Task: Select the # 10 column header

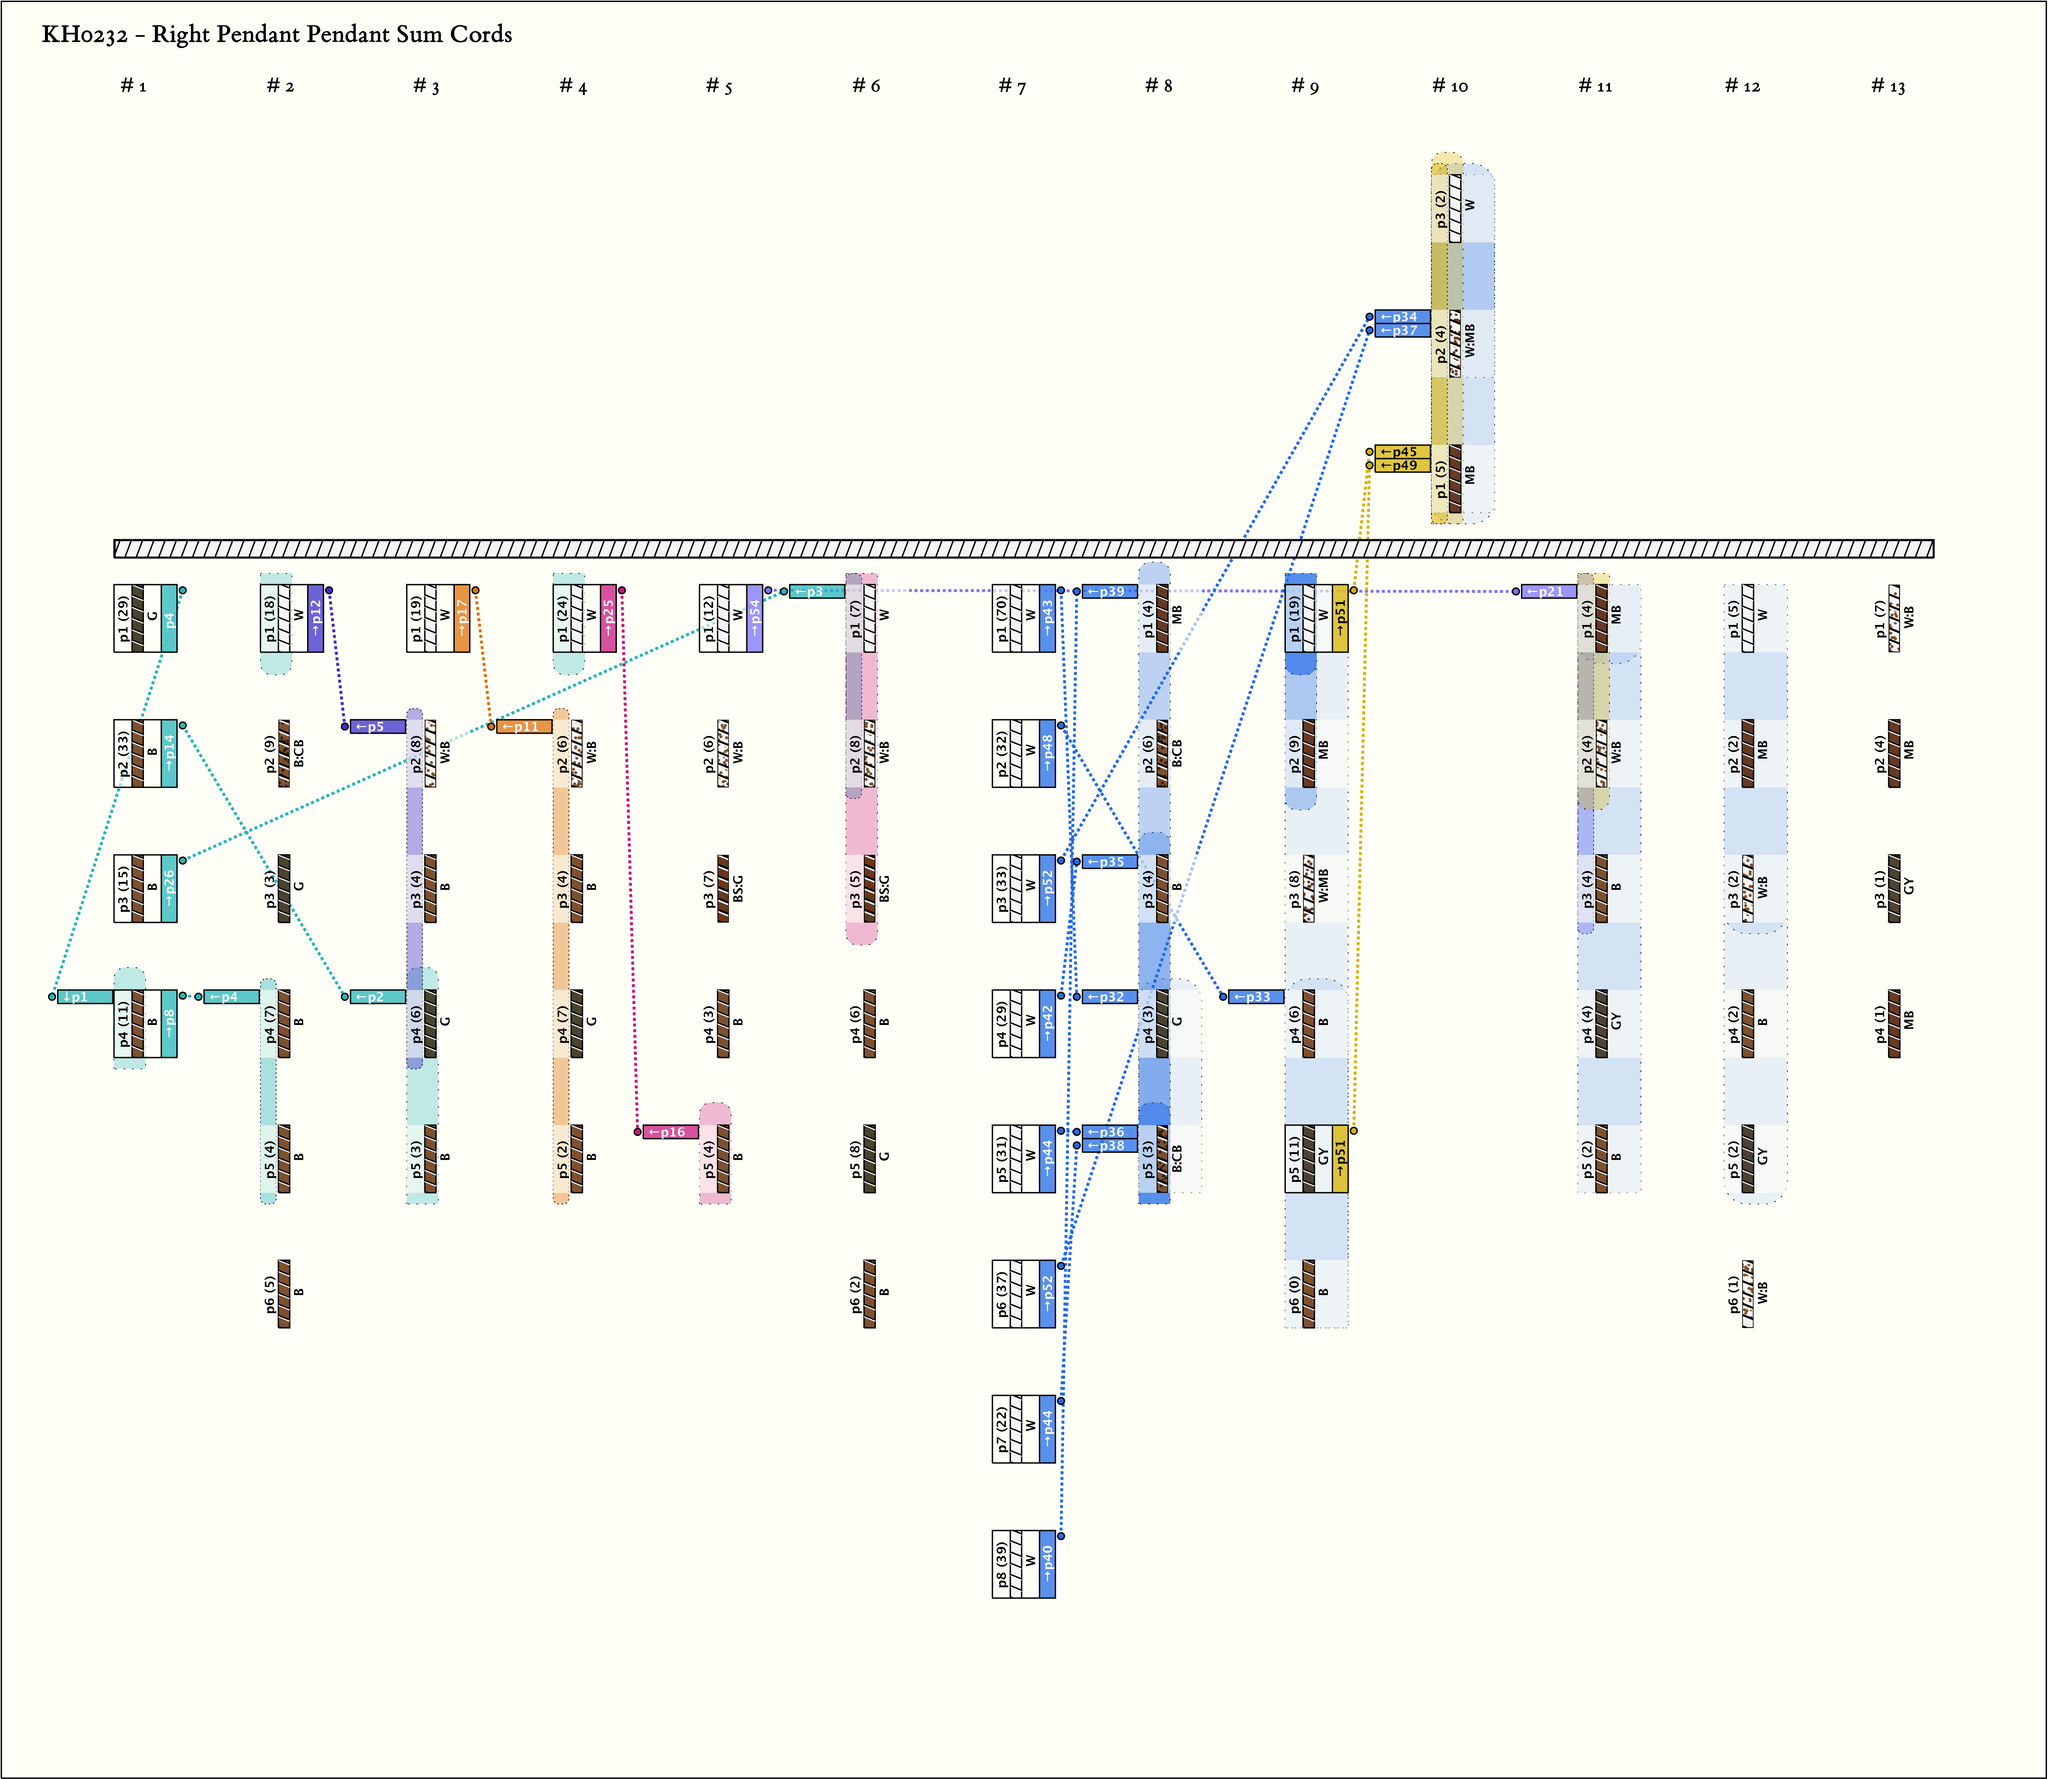Action: click(1450, 86)
